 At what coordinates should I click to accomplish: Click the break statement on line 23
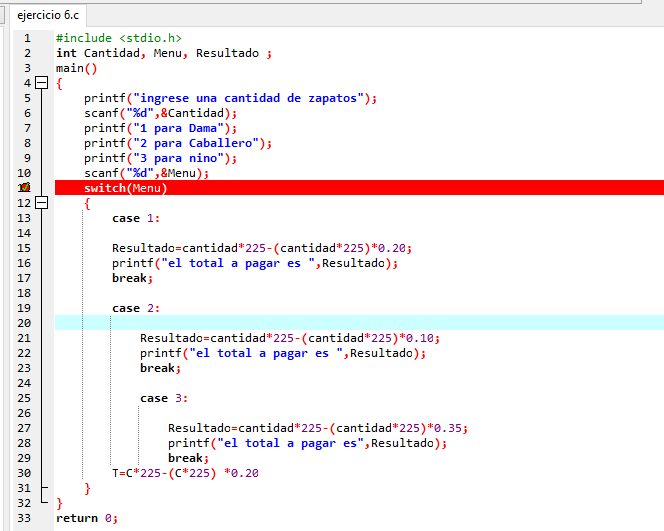click(x=160, y=368)
